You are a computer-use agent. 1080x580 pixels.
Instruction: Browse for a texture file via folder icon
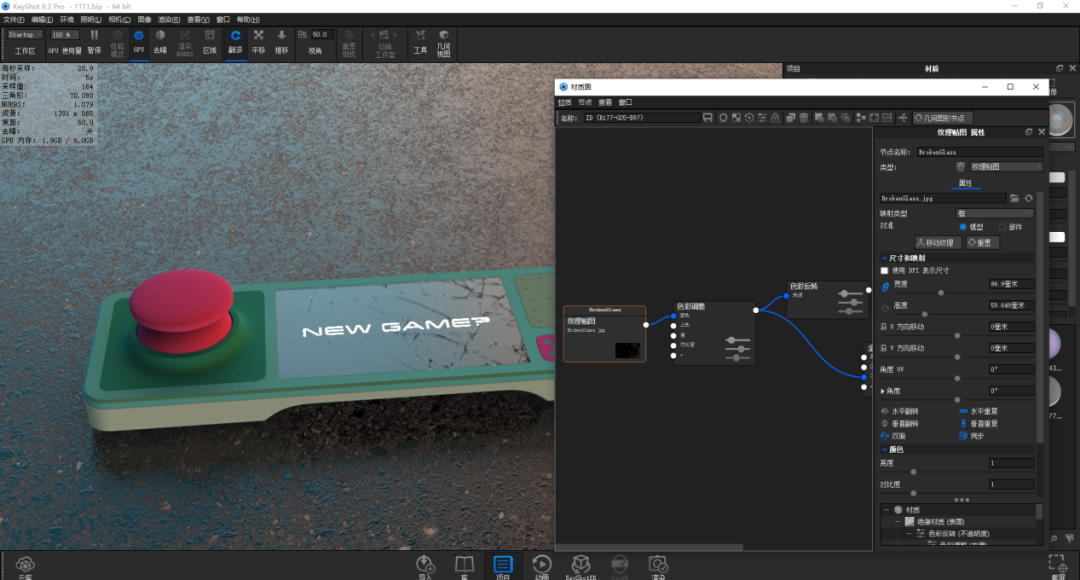1015,198
